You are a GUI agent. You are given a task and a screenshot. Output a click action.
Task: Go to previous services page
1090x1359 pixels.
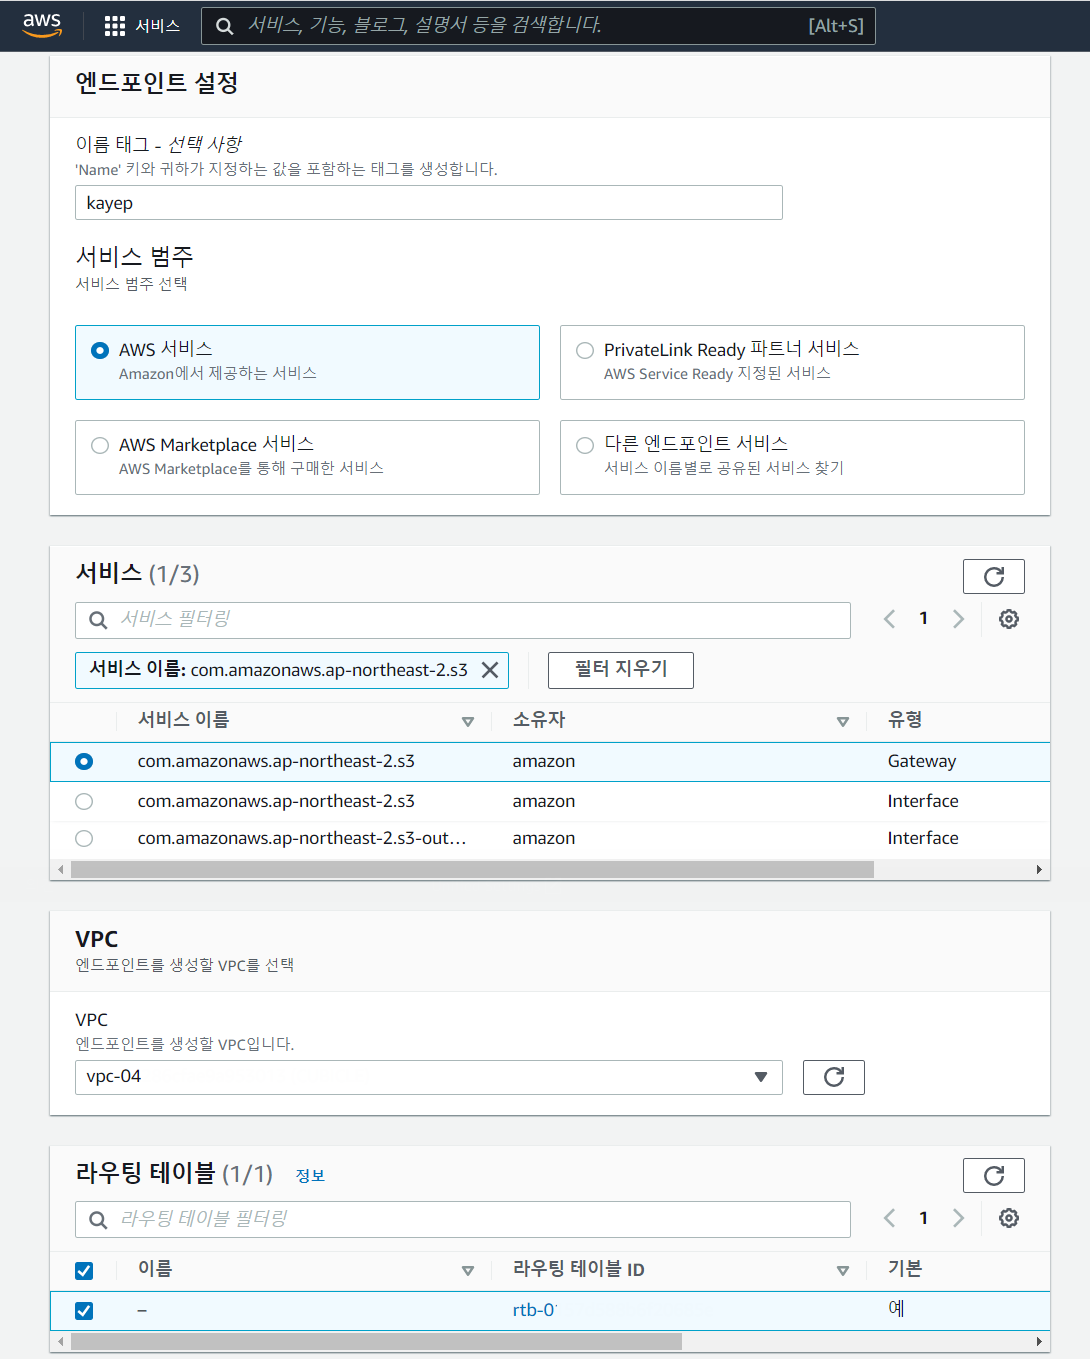point(889,619)
